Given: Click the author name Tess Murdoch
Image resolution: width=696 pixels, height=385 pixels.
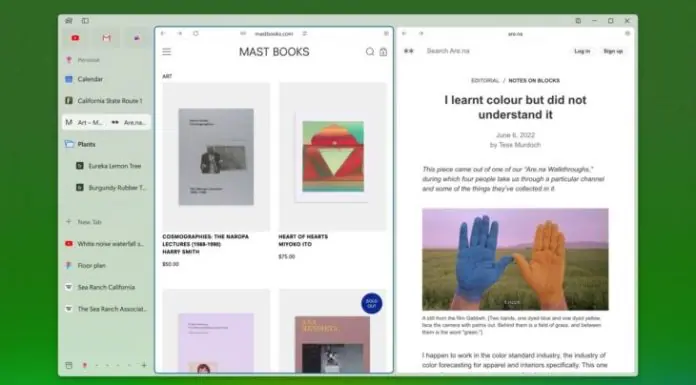Looking at the screenshot, I should pos(520,145).
